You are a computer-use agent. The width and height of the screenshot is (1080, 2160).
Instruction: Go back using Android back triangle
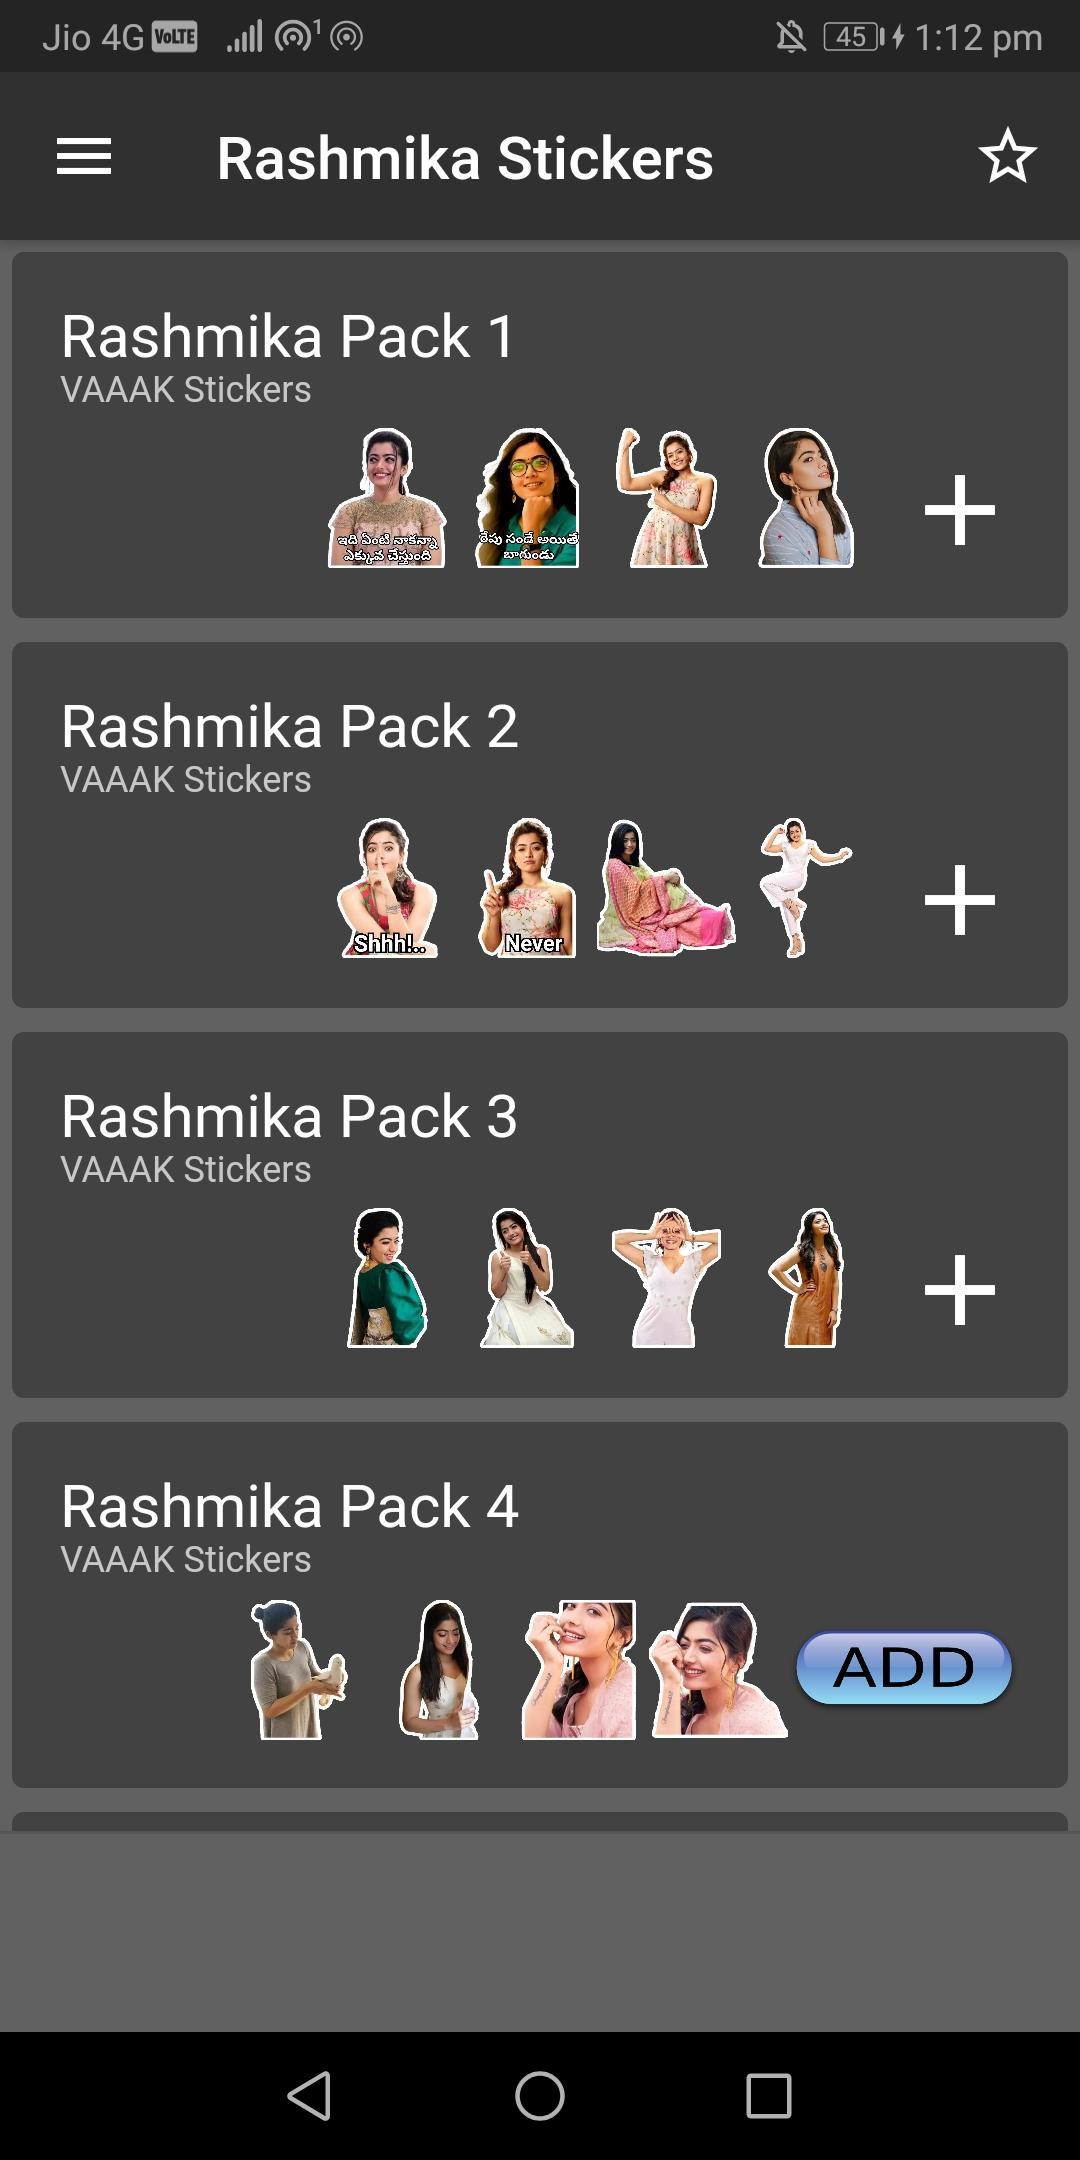pyautogui.click(x=310, y=2095)
